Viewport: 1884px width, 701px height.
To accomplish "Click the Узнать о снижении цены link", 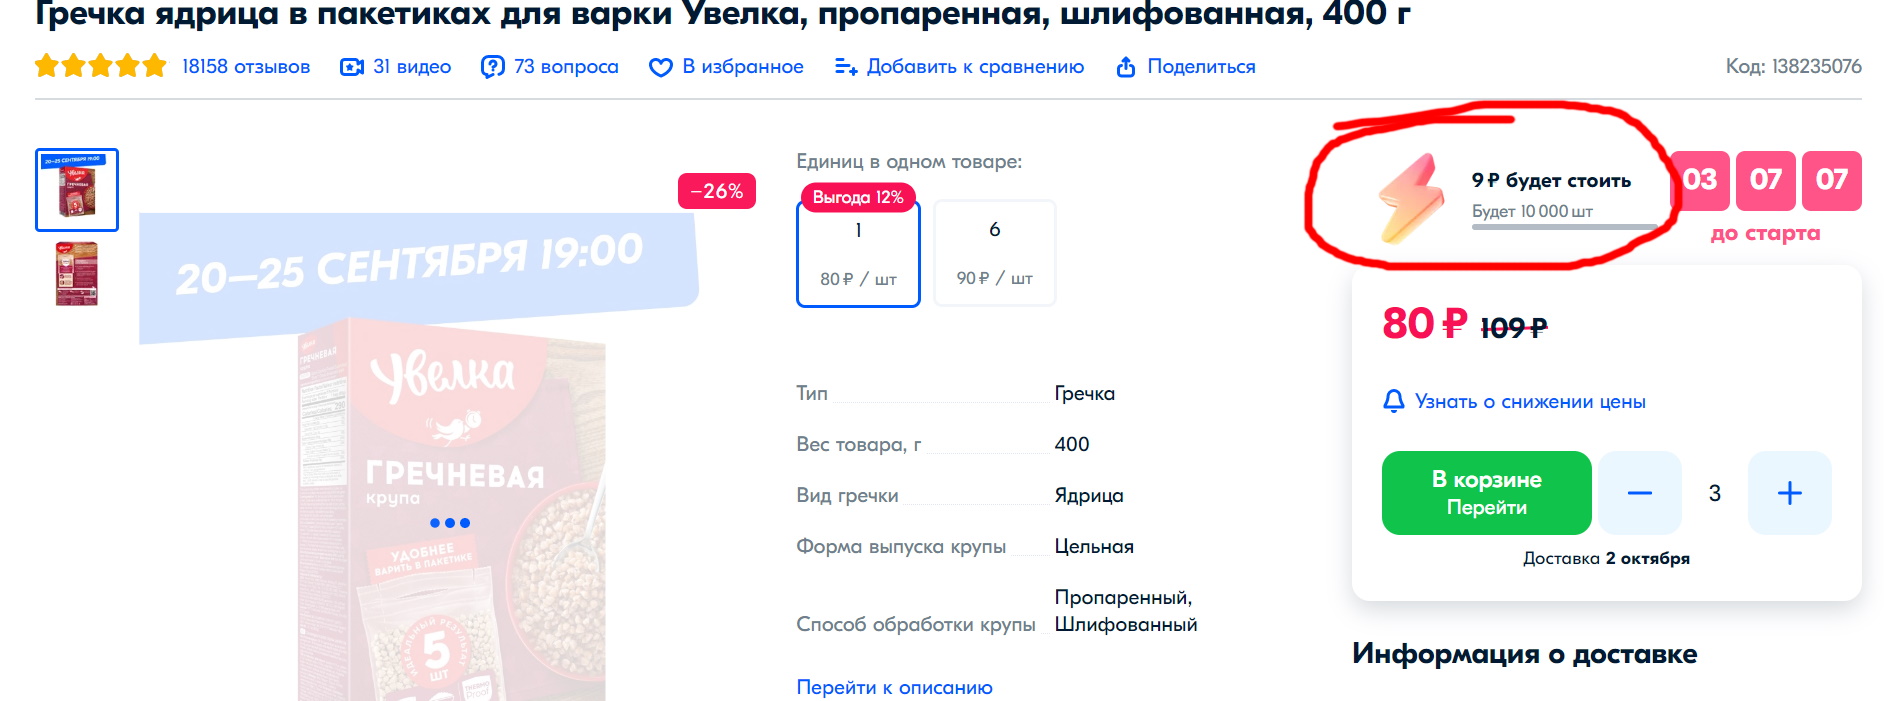I will click(1530, 401).
